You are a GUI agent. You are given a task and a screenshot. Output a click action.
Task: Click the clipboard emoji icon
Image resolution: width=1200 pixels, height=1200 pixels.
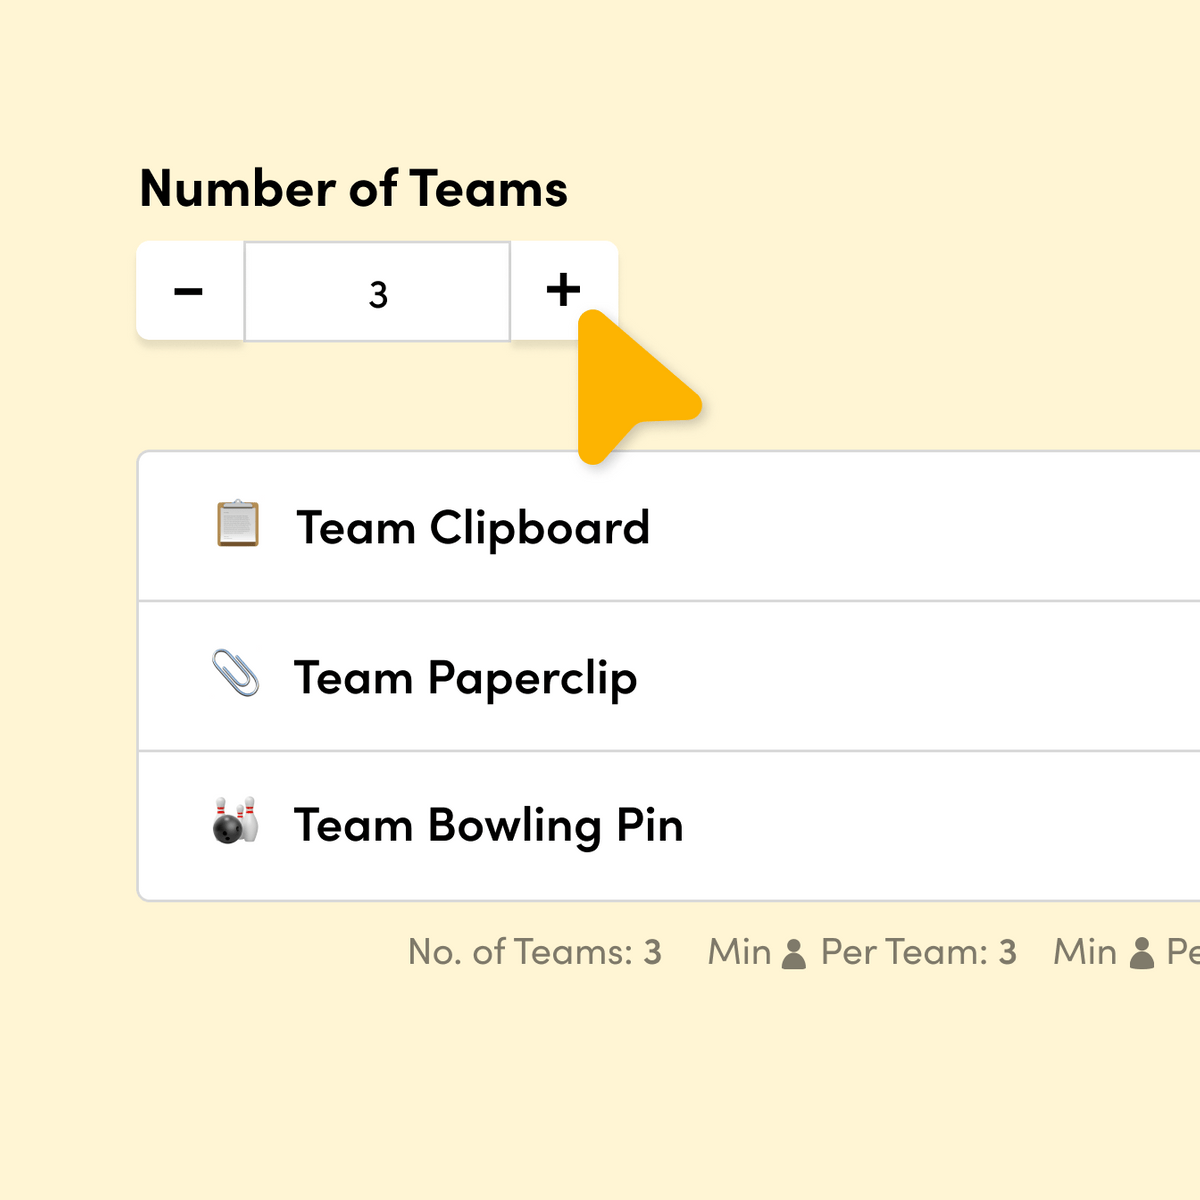coord(238,525)
